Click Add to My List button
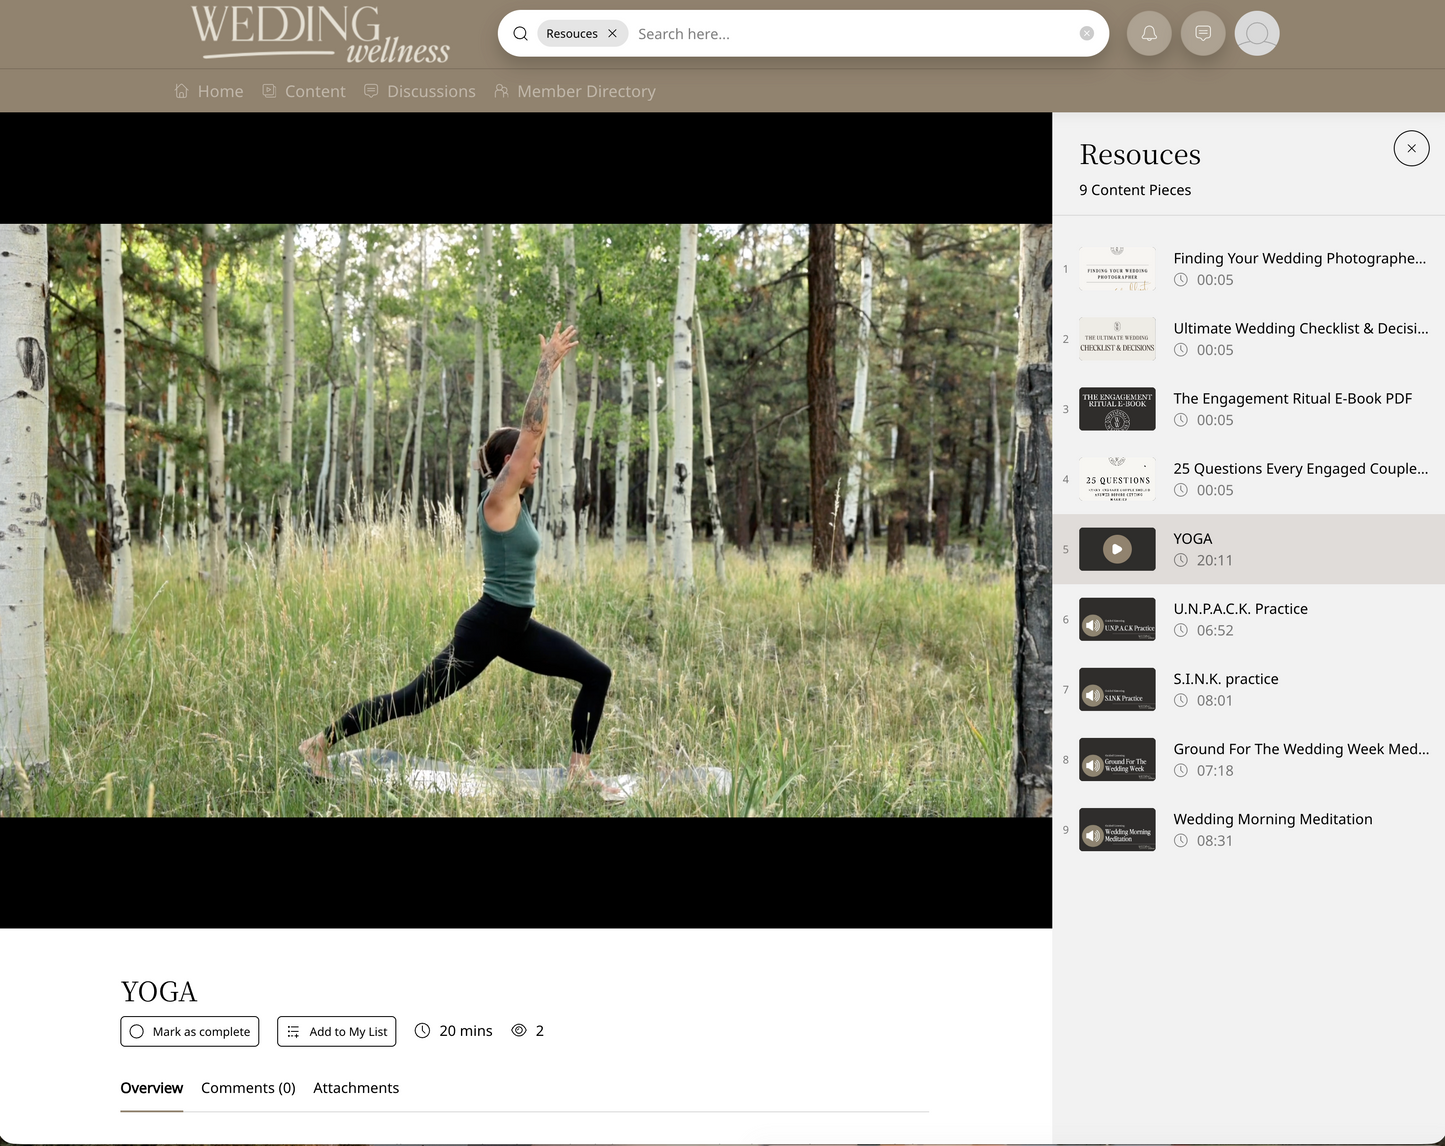This screenshot has height=1146, width=1445. [x=337, y=1031]
